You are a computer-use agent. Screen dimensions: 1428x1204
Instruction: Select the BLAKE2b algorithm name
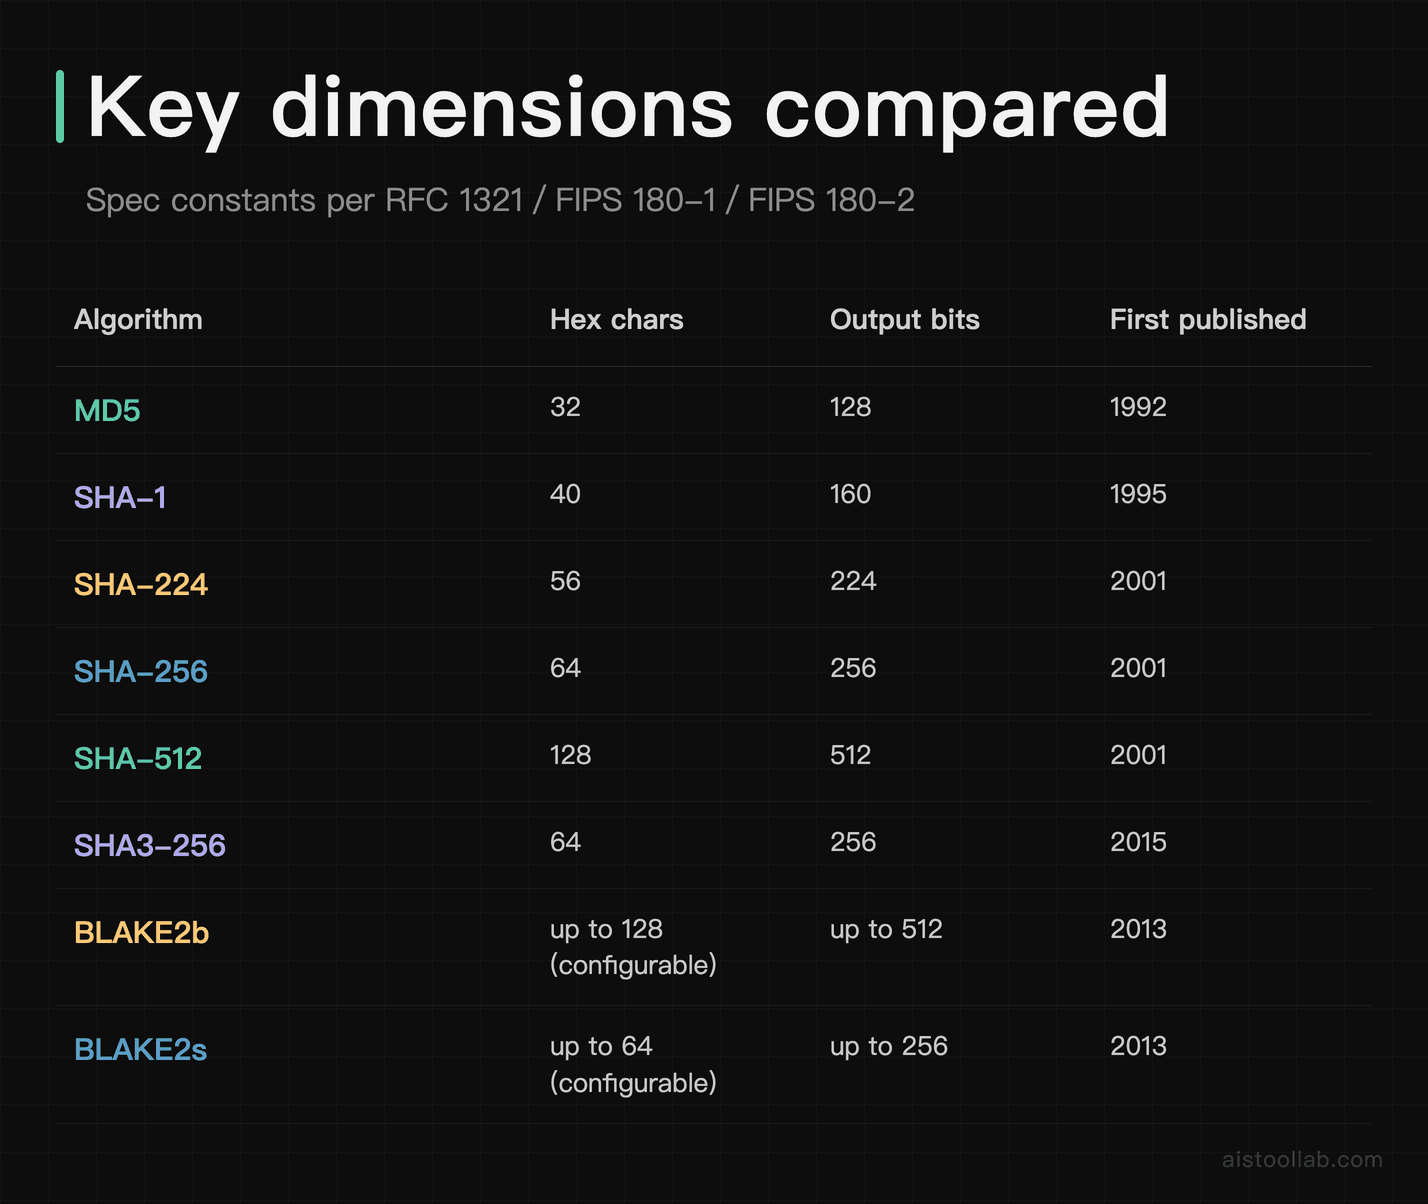[142, 933]
